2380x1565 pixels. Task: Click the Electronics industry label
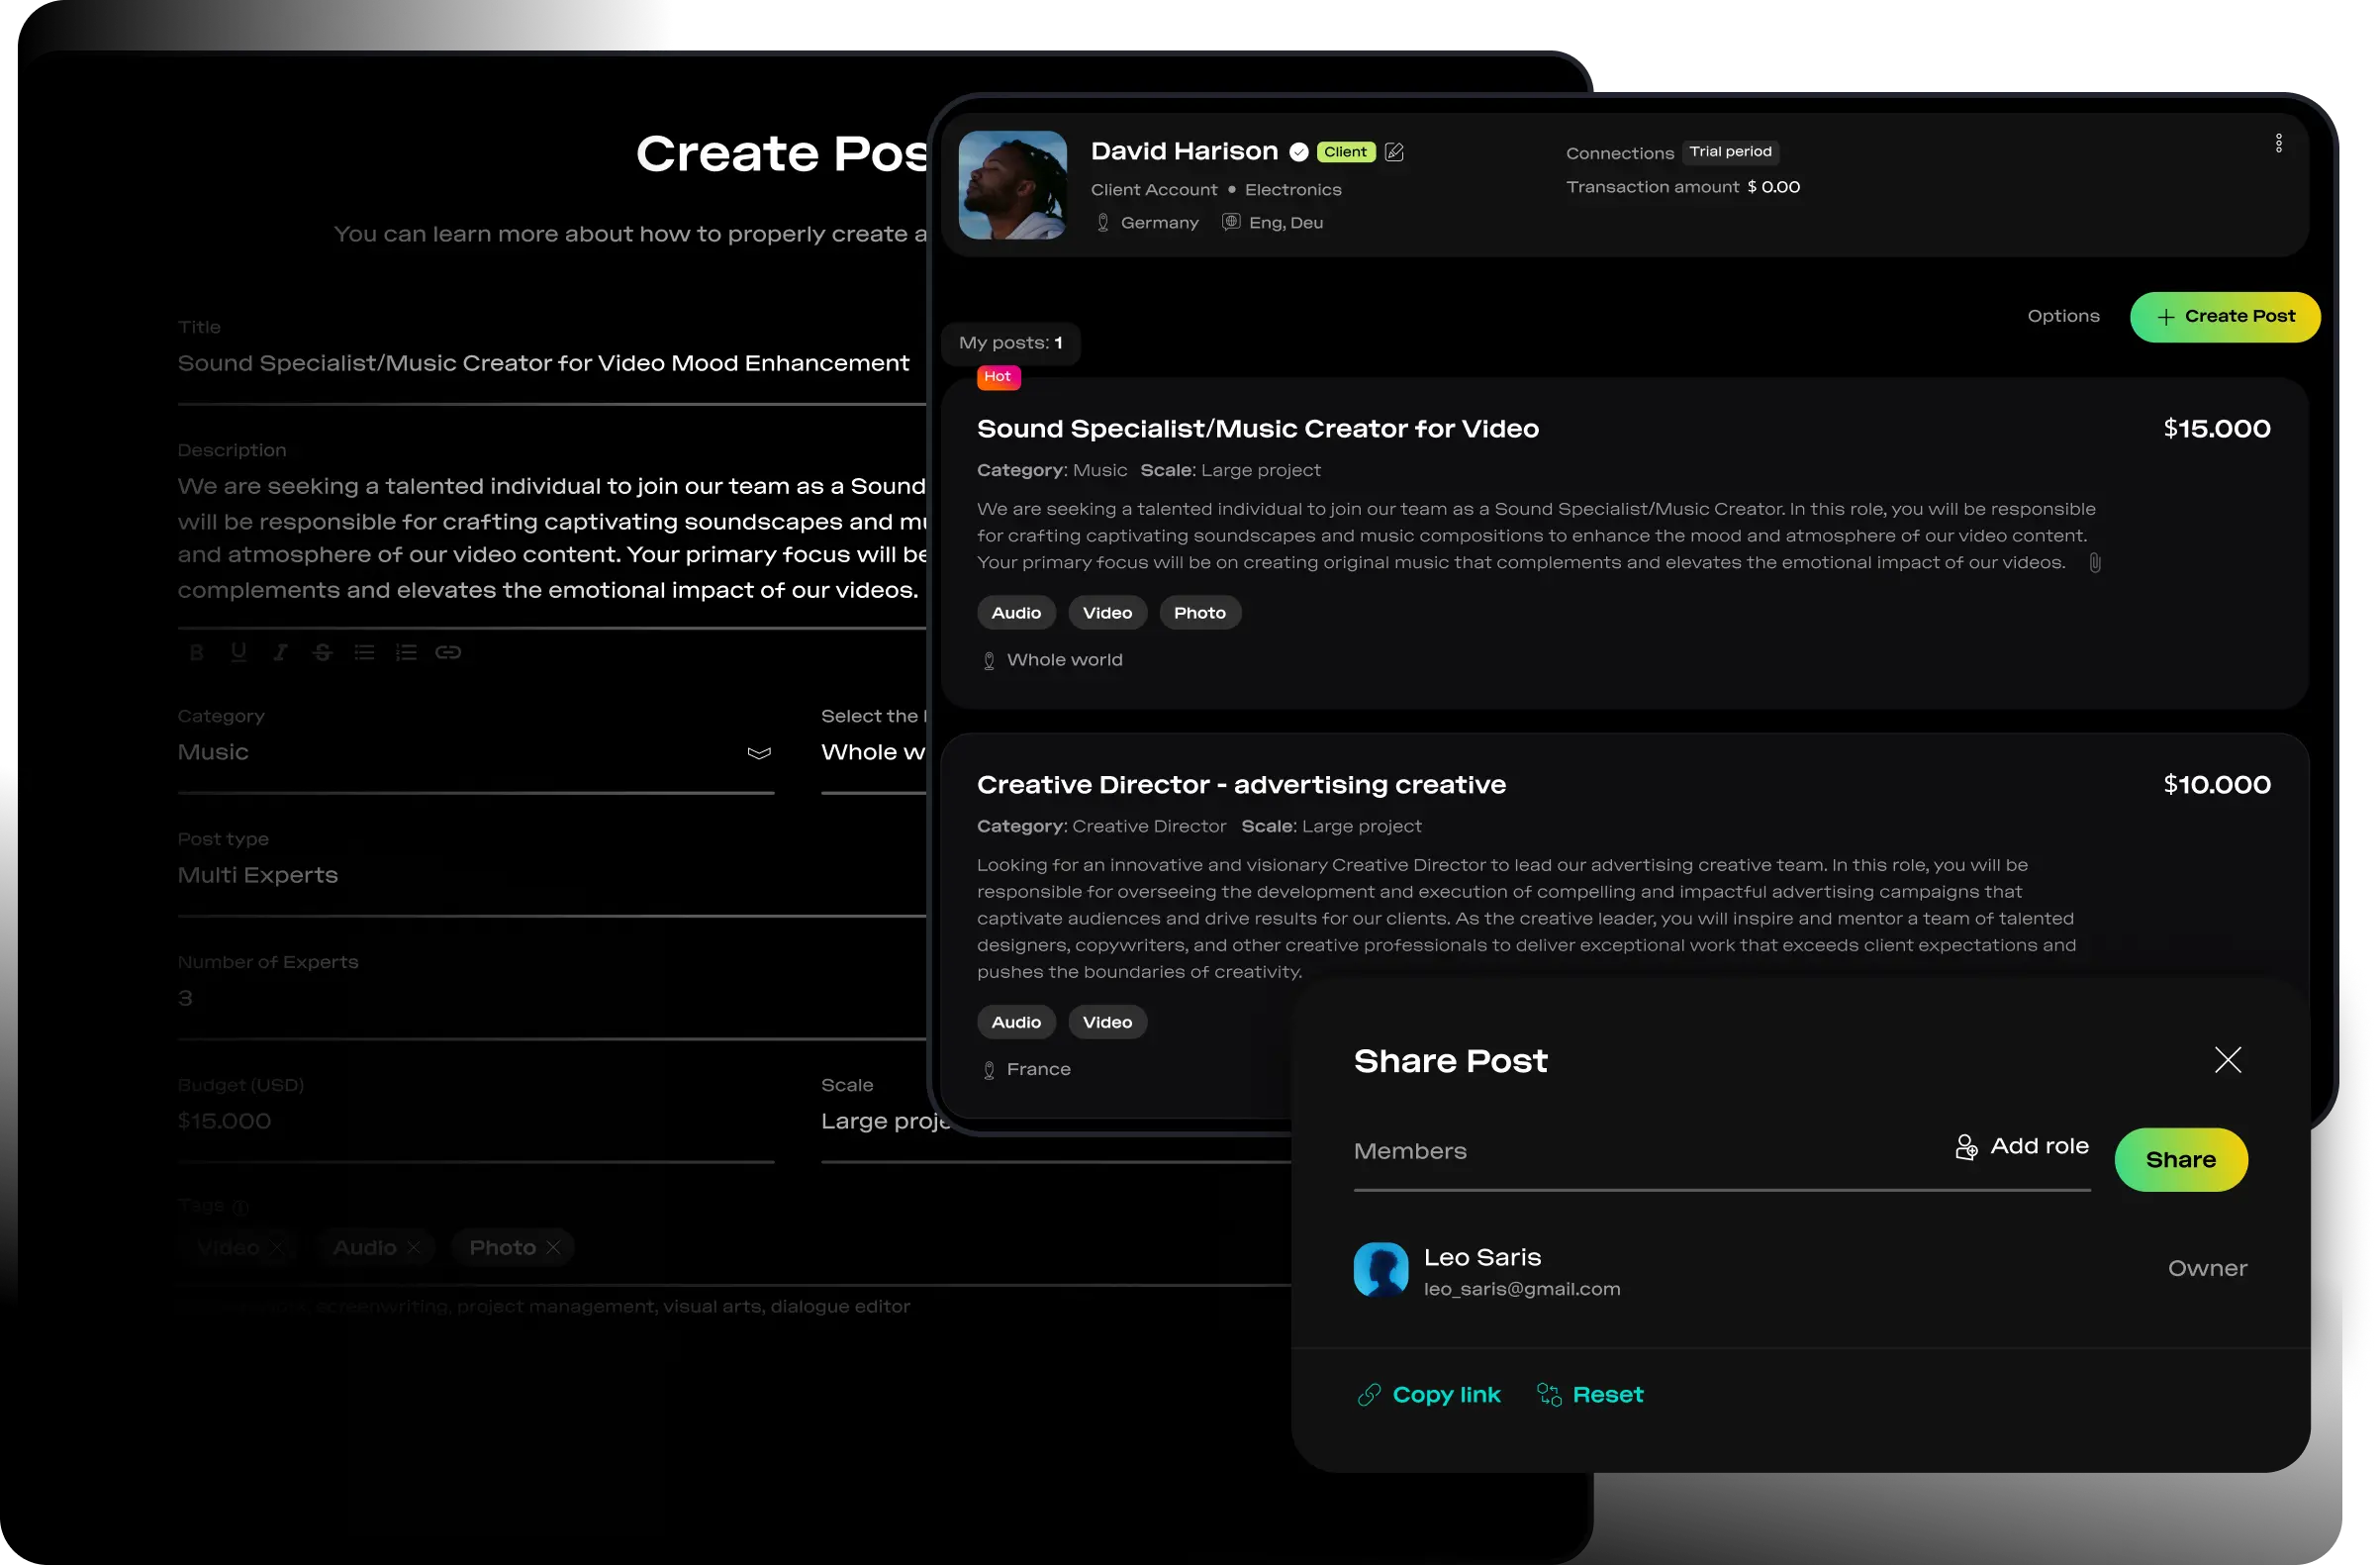1292,190
